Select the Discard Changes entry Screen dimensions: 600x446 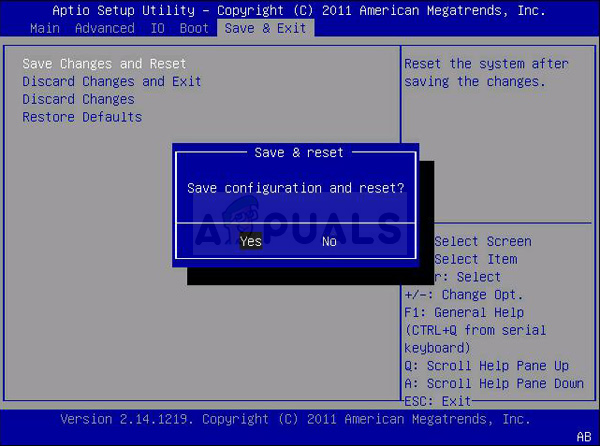pyautogui.click(x=78, y=99)
